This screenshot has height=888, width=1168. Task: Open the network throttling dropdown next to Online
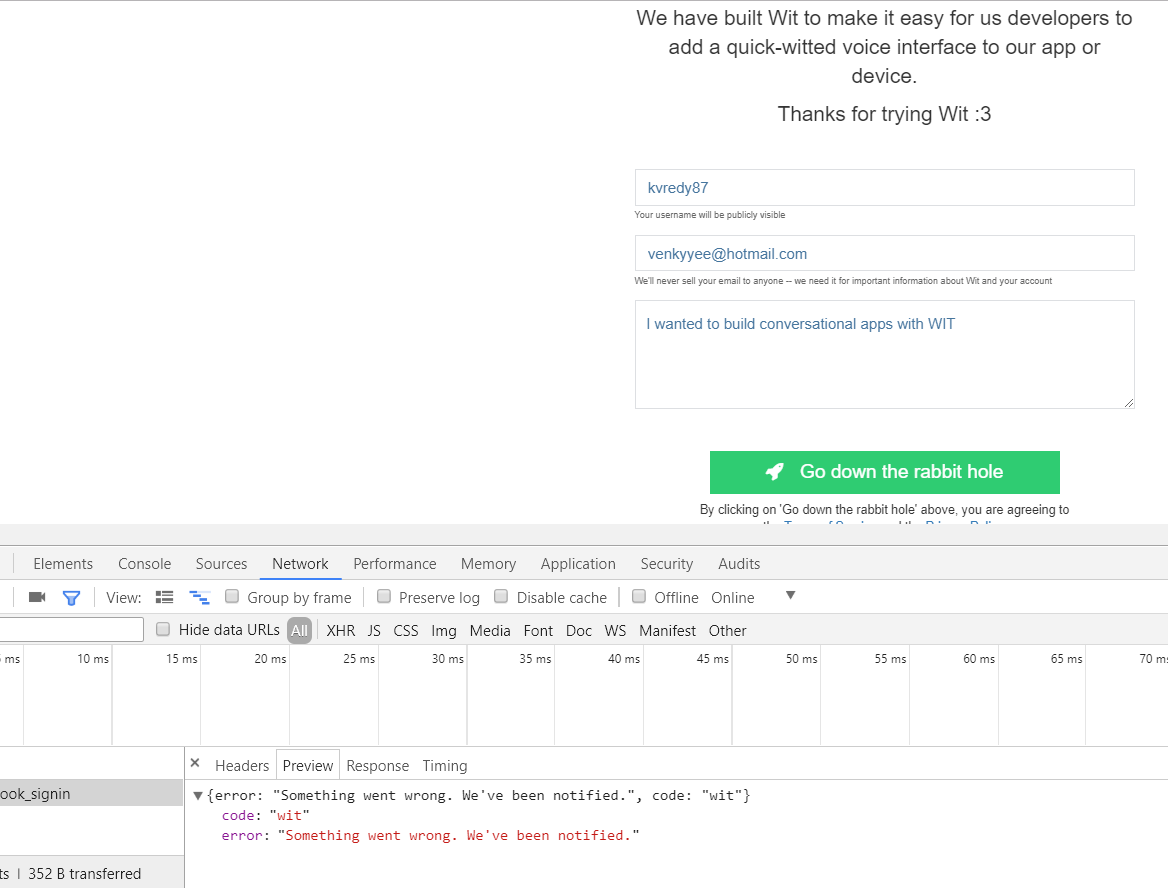[x=790, y=597]
